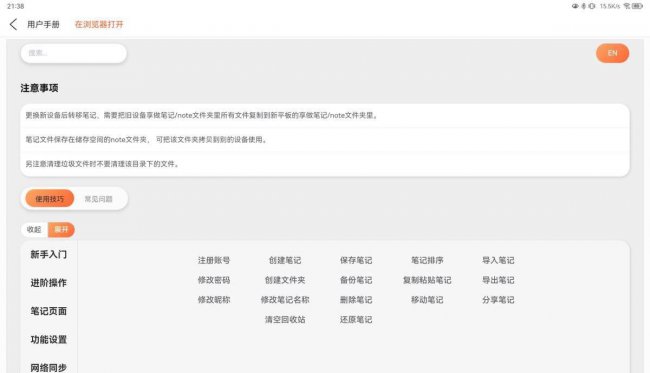Select the 常见问题 tab
The image size is (650, 373).
99,199
